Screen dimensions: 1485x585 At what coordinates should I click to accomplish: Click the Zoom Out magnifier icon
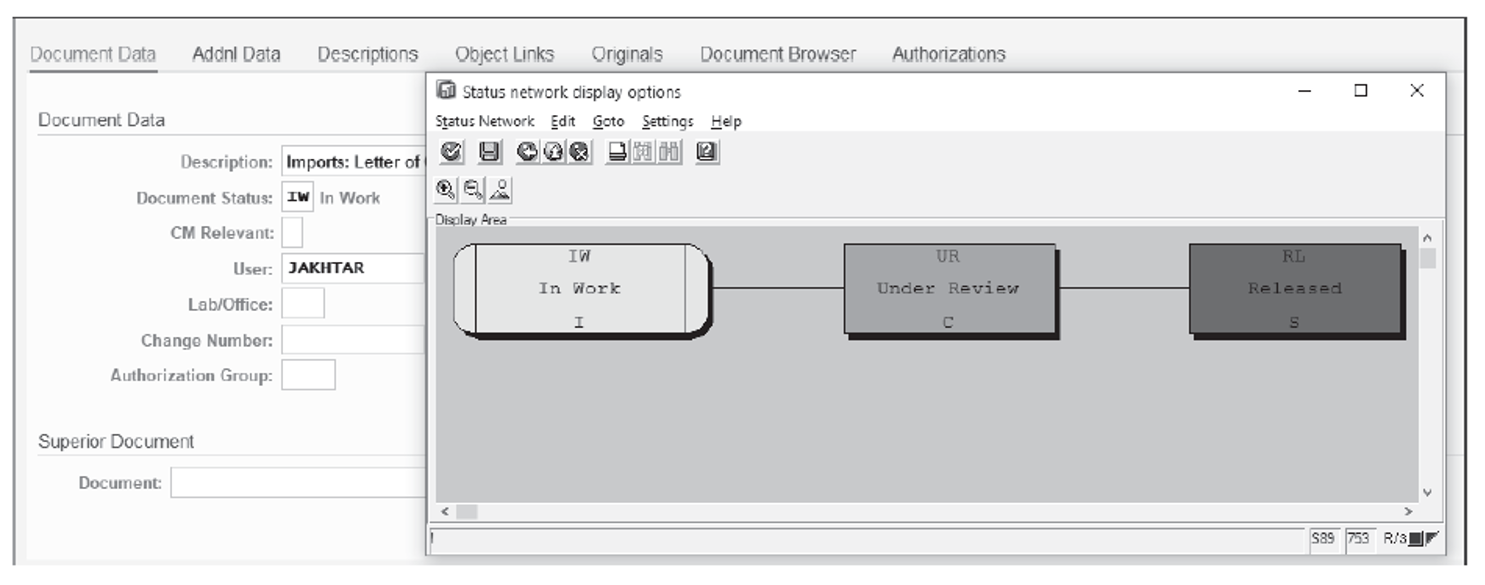[x=472, y=188]
